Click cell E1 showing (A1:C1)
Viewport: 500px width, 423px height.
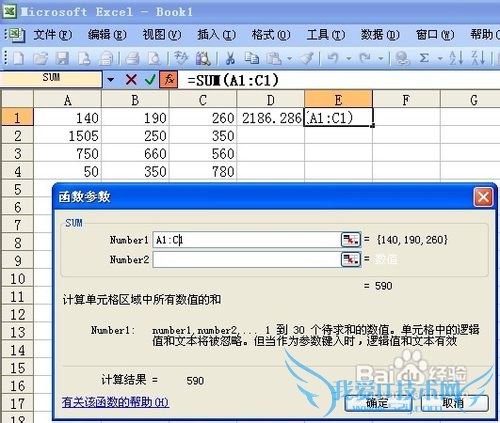pos(339,118)
